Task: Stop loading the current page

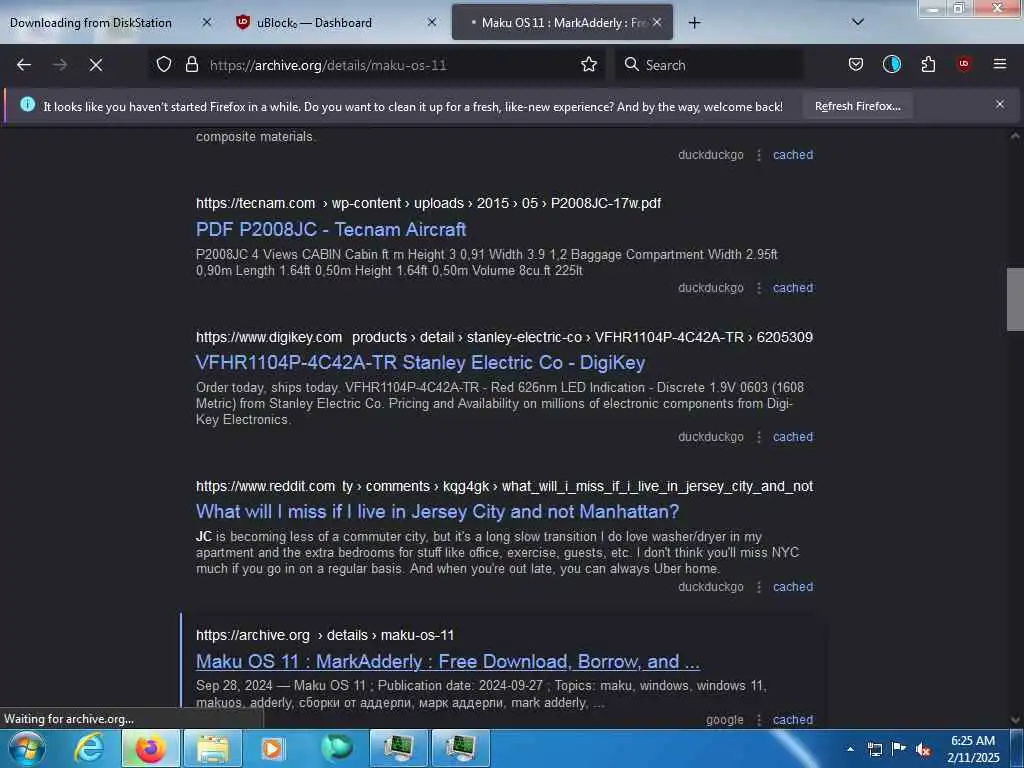Action: [96, 65]
